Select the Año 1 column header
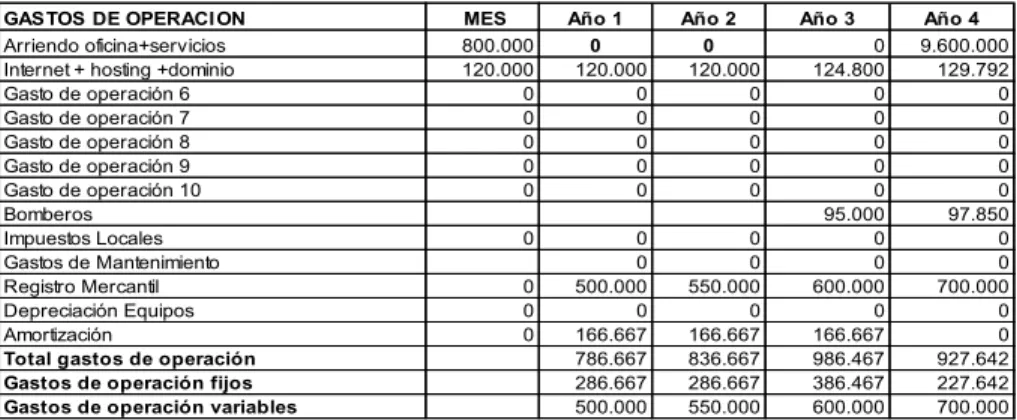This screenshot has width=1017, height=420. (x=594, y=19)
